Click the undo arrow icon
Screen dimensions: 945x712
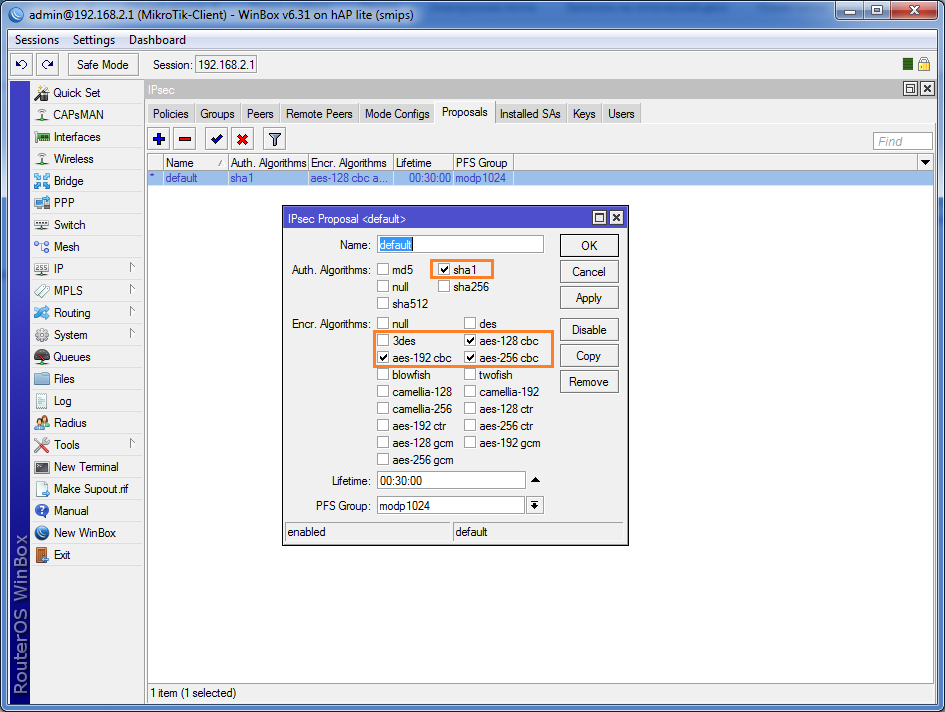[x=22, y=65]
